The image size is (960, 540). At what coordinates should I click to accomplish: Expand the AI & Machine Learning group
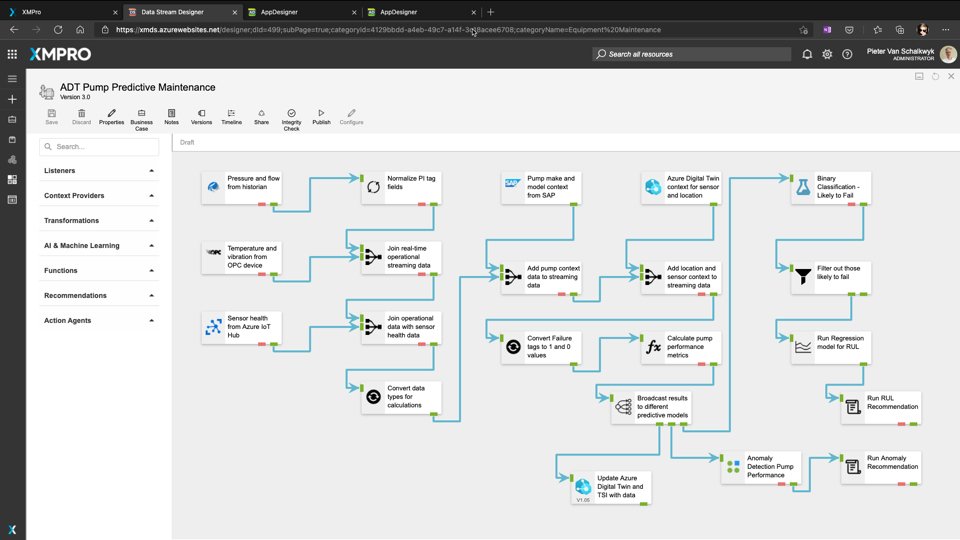point(99,246)
